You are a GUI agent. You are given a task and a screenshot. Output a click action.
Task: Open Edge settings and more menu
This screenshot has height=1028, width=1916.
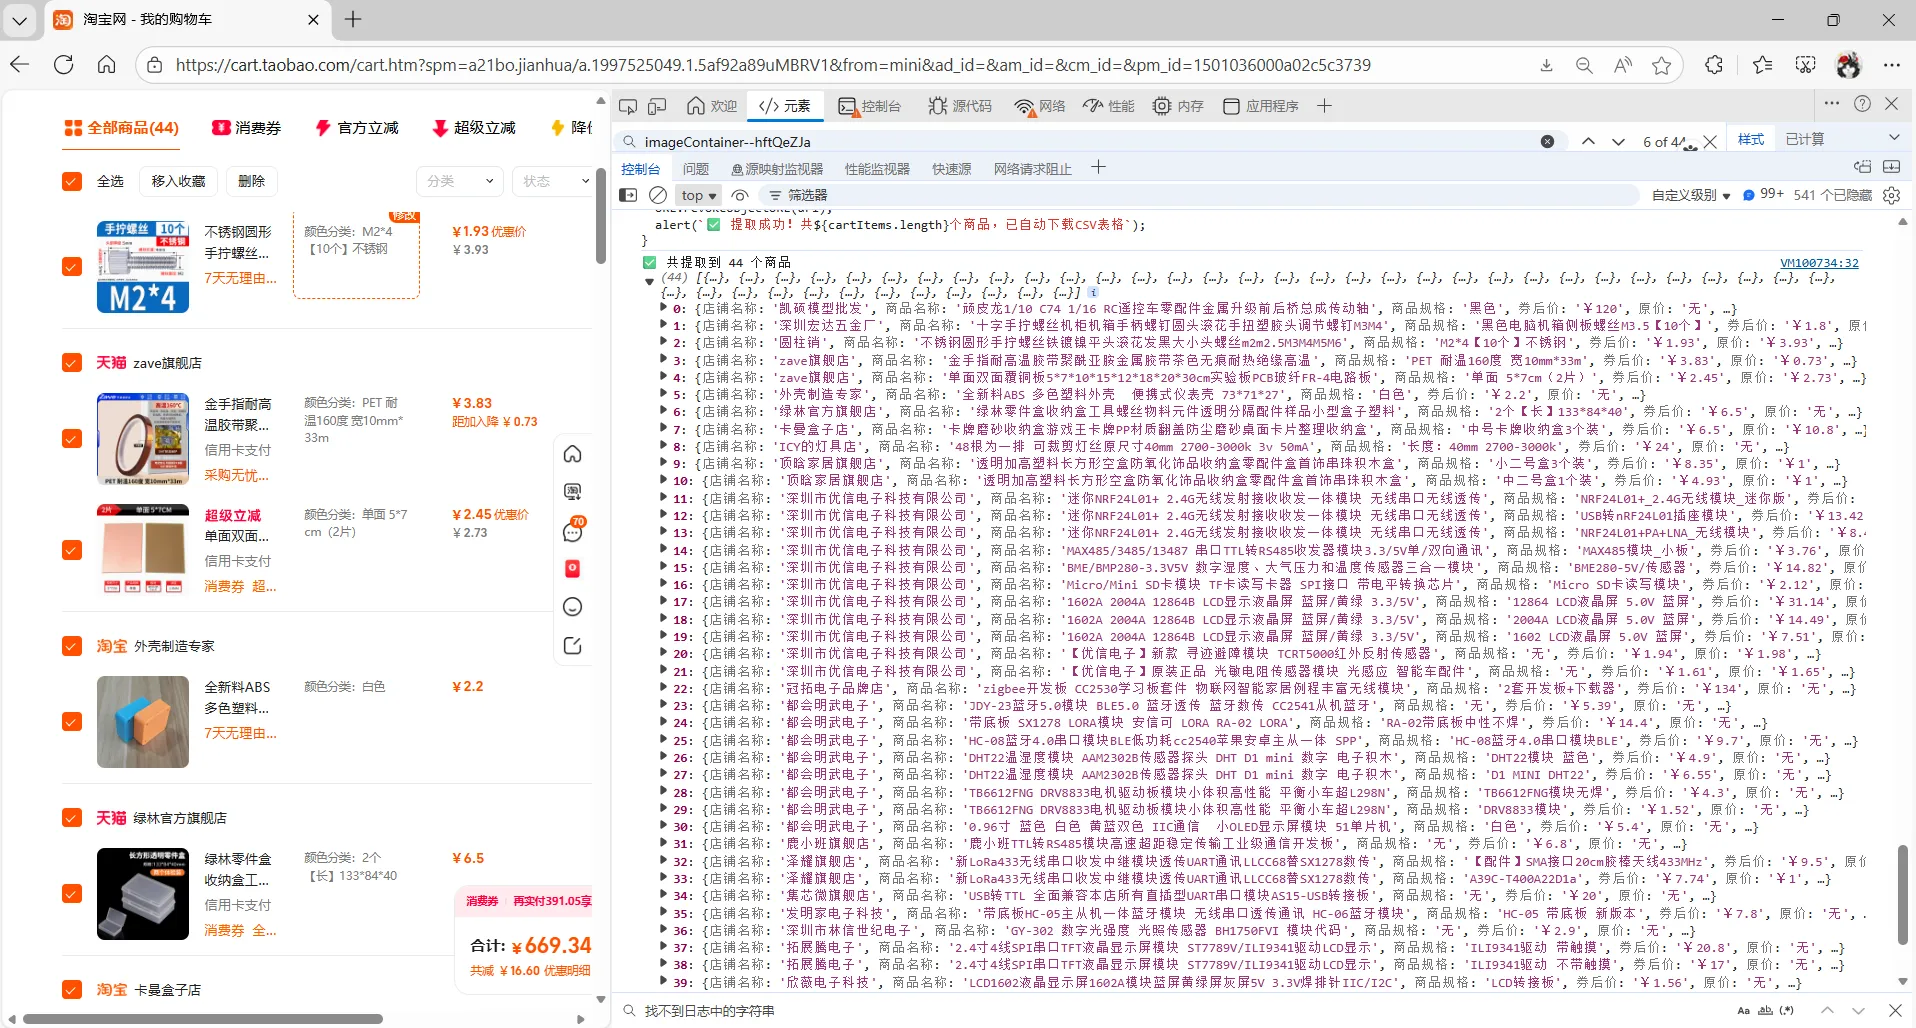[x=1892, y=65]
